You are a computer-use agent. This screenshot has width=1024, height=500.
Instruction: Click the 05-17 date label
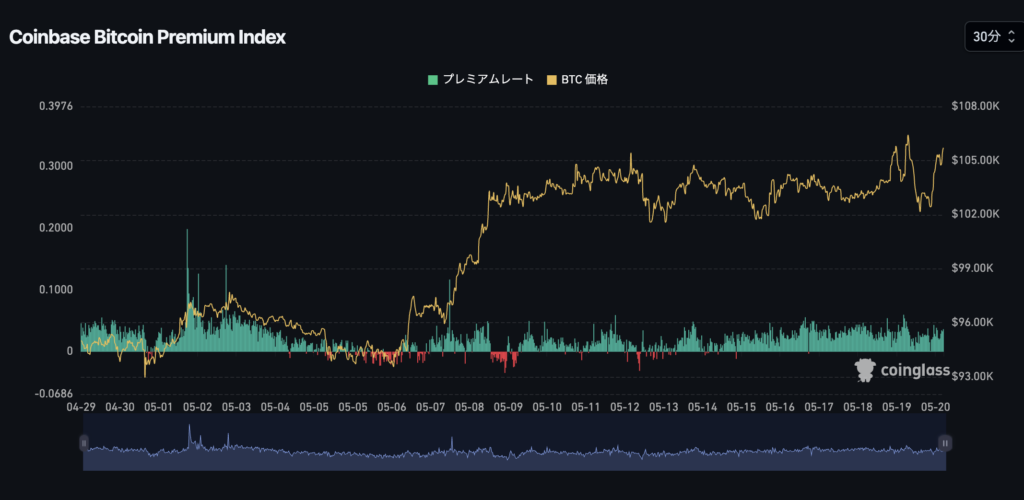[x=819, y=407]
